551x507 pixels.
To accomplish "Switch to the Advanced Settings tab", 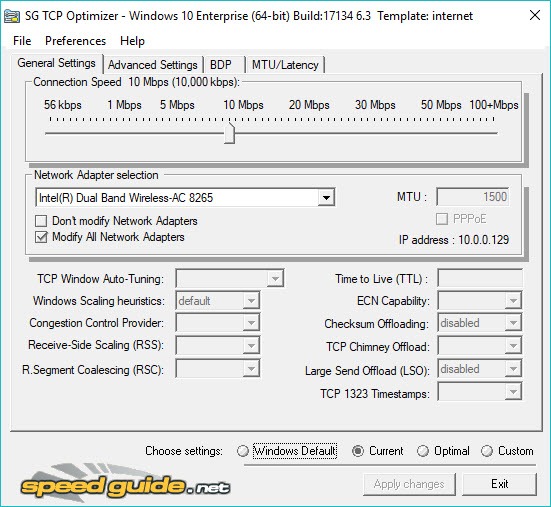I will coord(153,65).
